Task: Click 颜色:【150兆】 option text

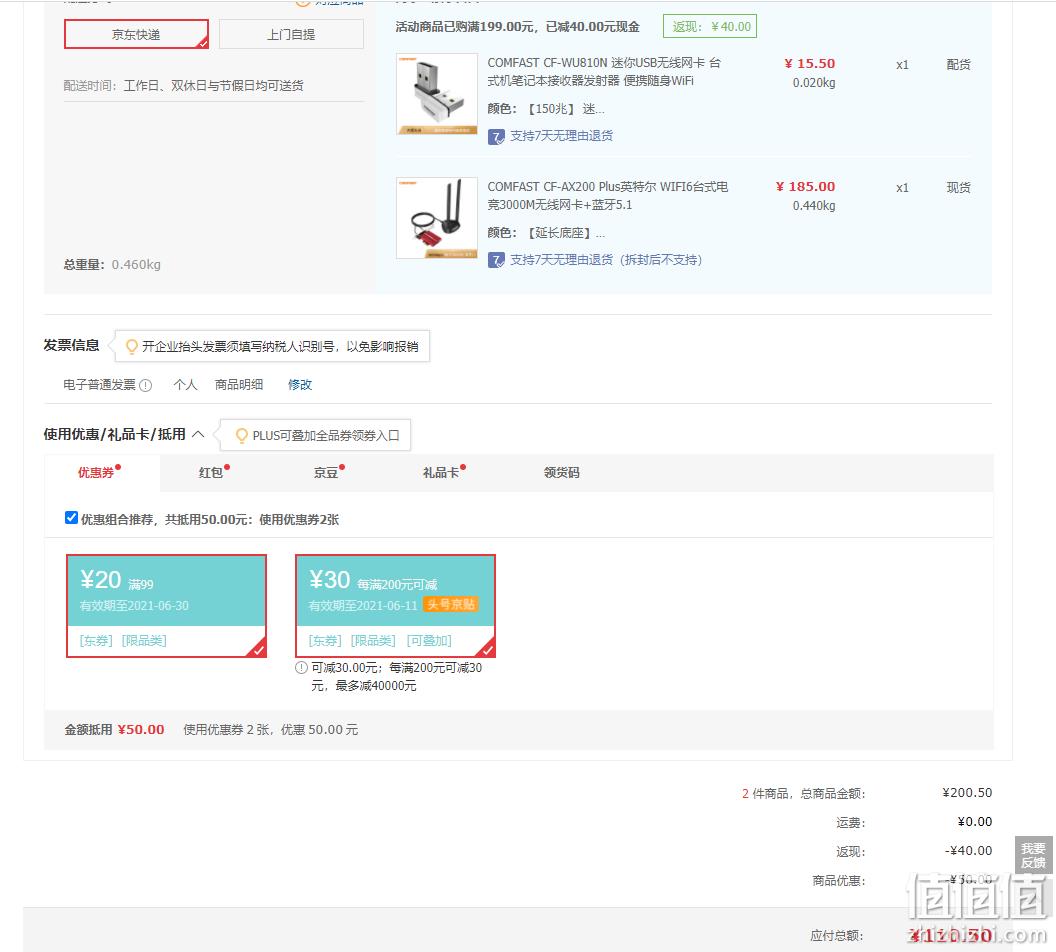Action: point(546,109)
